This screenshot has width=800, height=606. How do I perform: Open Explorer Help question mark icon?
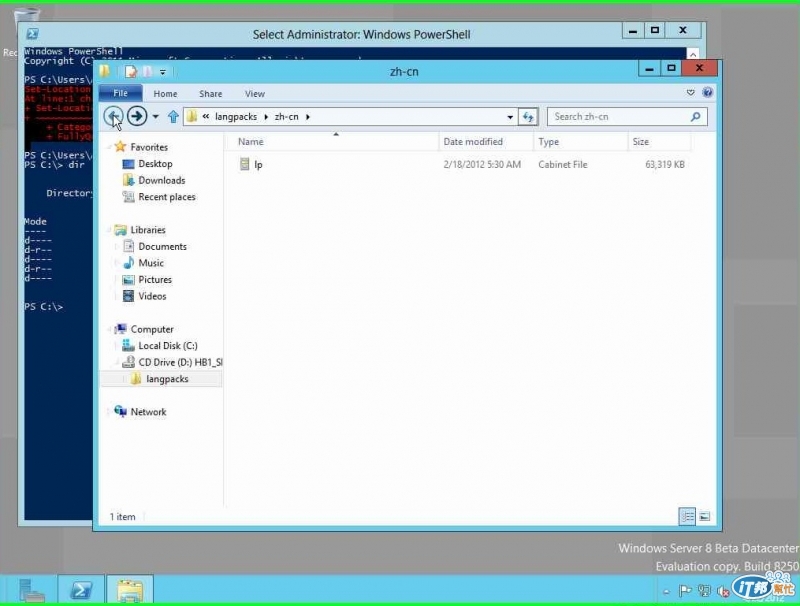point(707,92)
